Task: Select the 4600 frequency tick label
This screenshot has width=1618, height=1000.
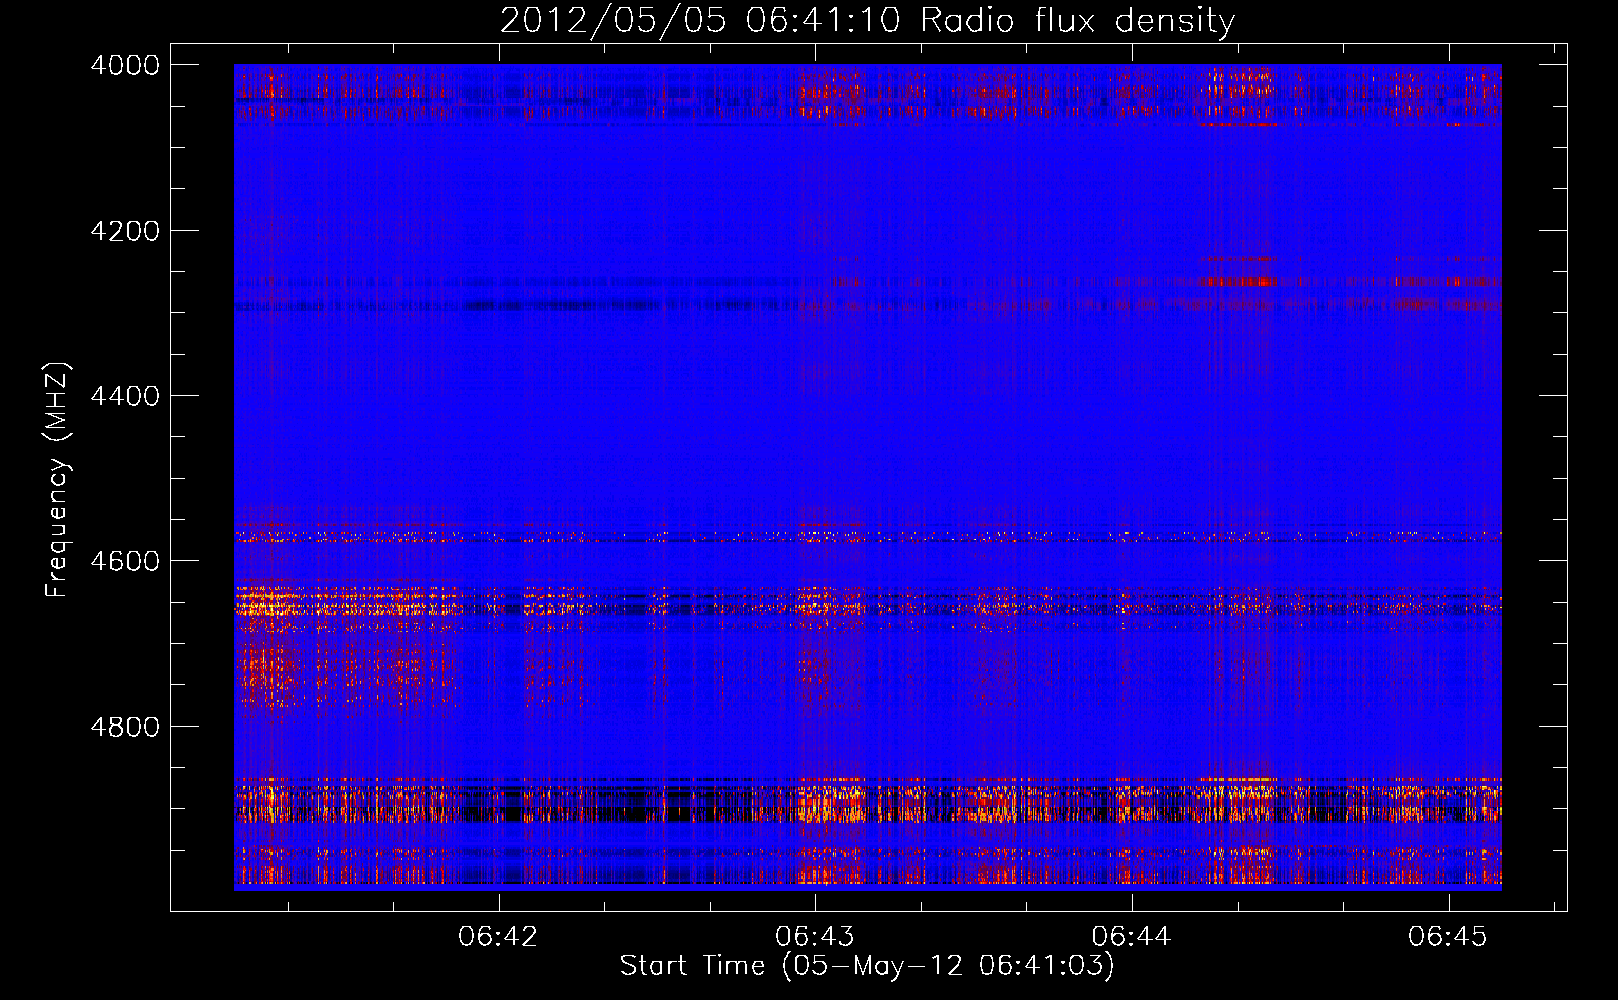Action: pyautogui.click(x=125, y=561)
